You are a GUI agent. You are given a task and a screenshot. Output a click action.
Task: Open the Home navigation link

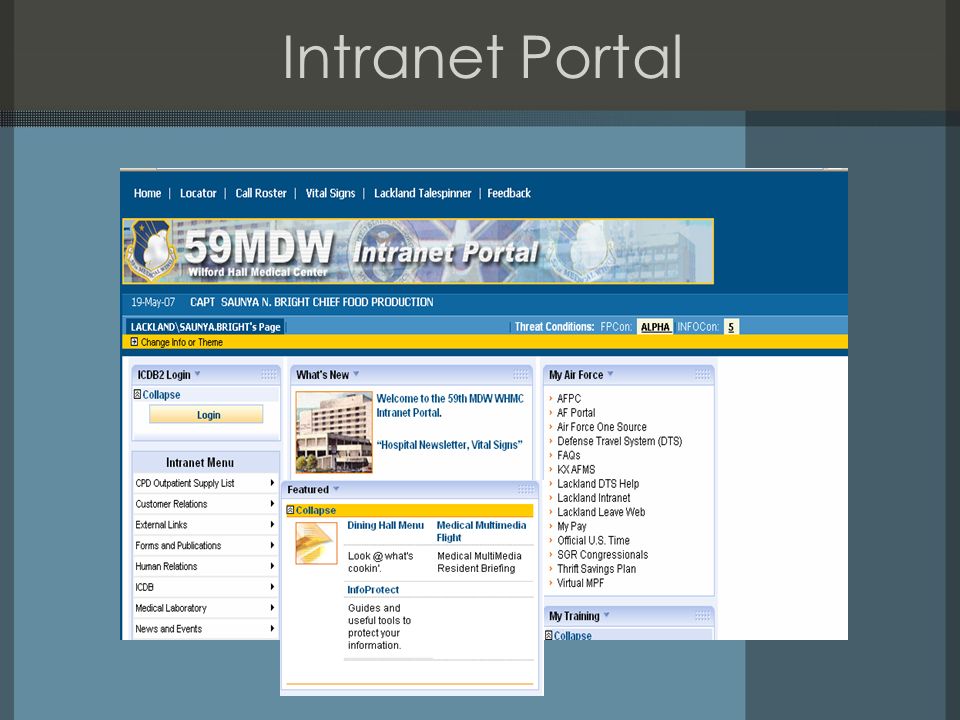(148, 193)
